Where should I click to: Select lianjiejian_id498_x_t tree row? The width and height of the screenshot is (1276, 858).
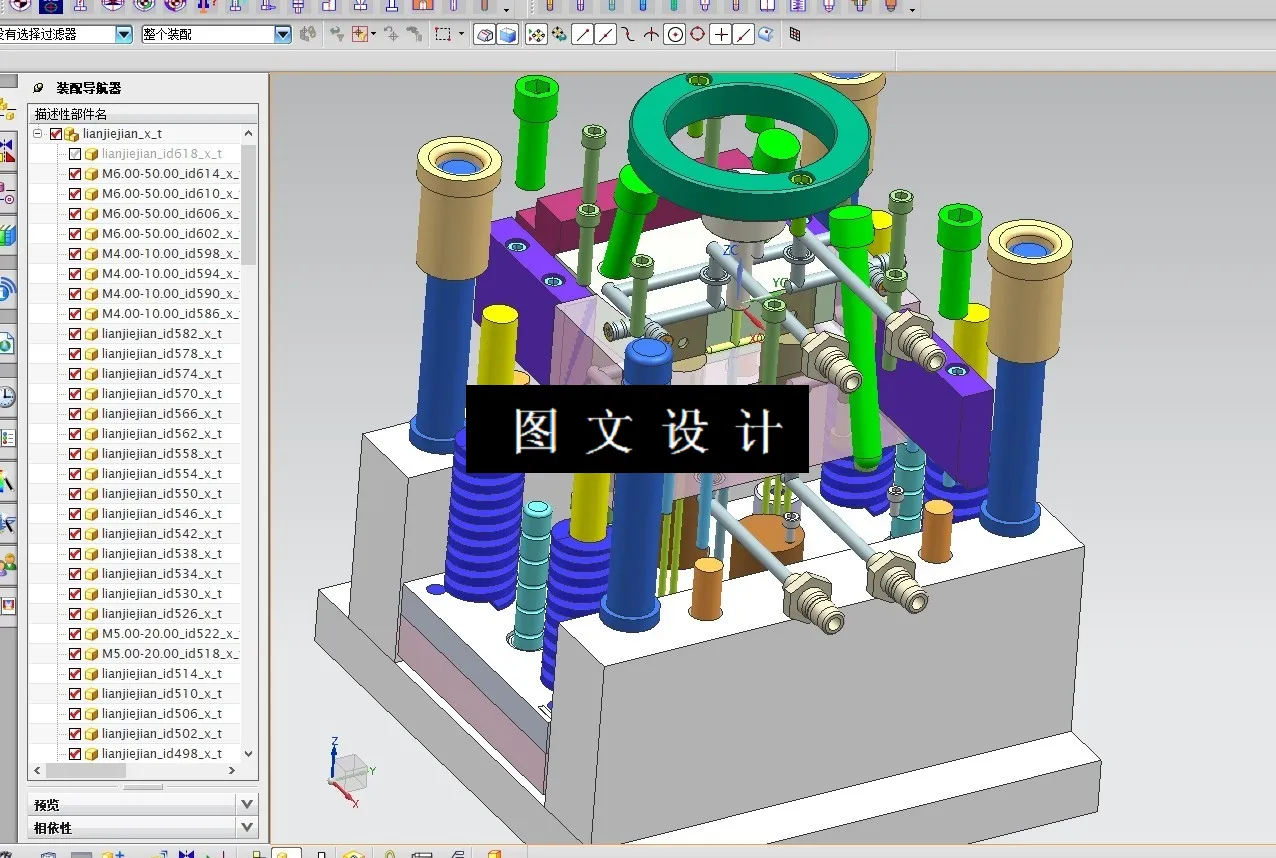(135, 754)
